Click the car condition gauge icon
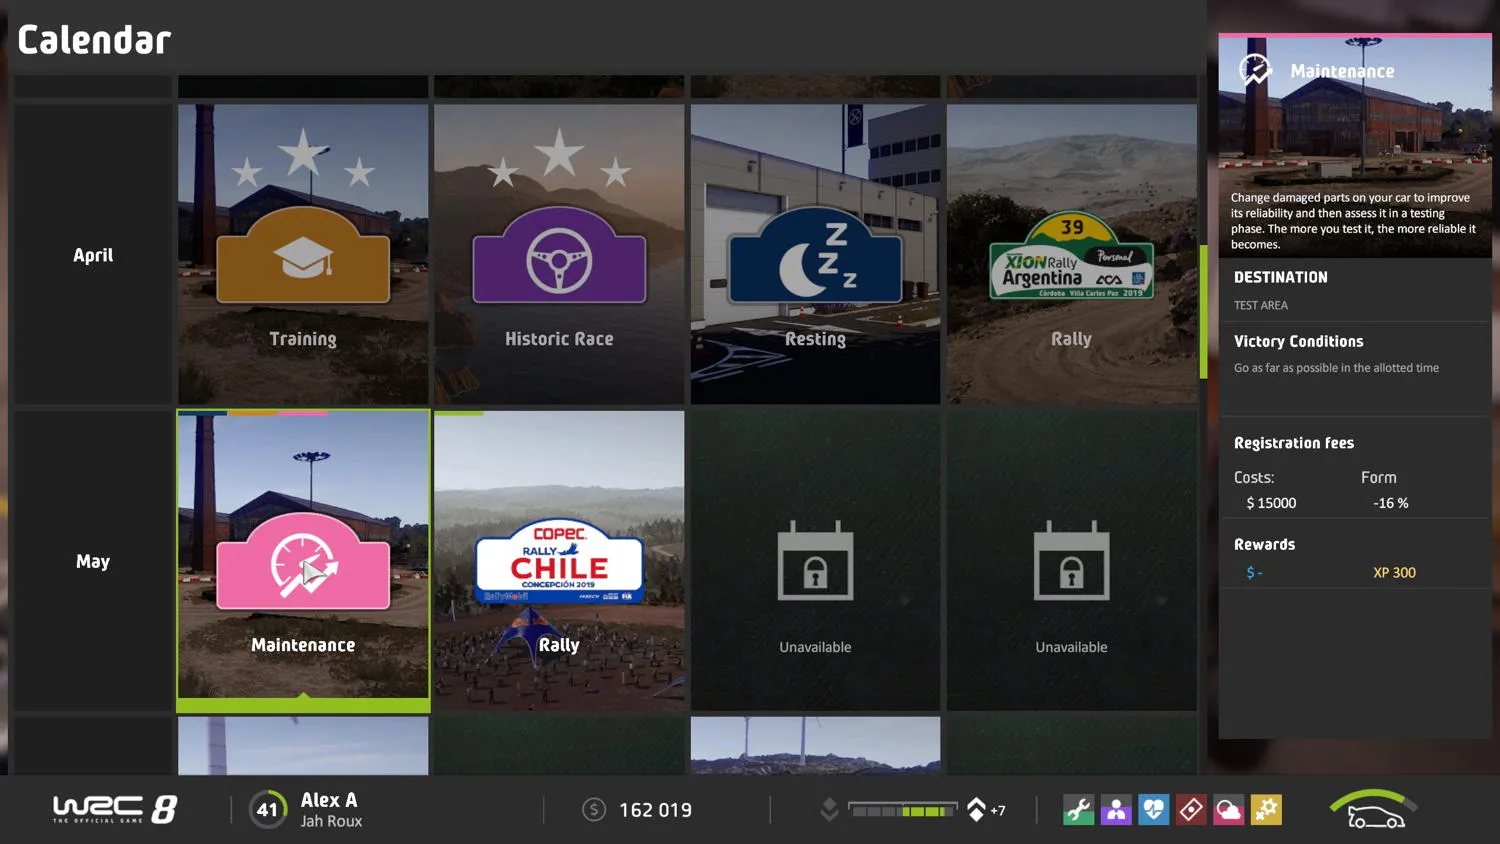This screenshot has height=844, width=1500. pyautogui.click(x=1373, y=811)
